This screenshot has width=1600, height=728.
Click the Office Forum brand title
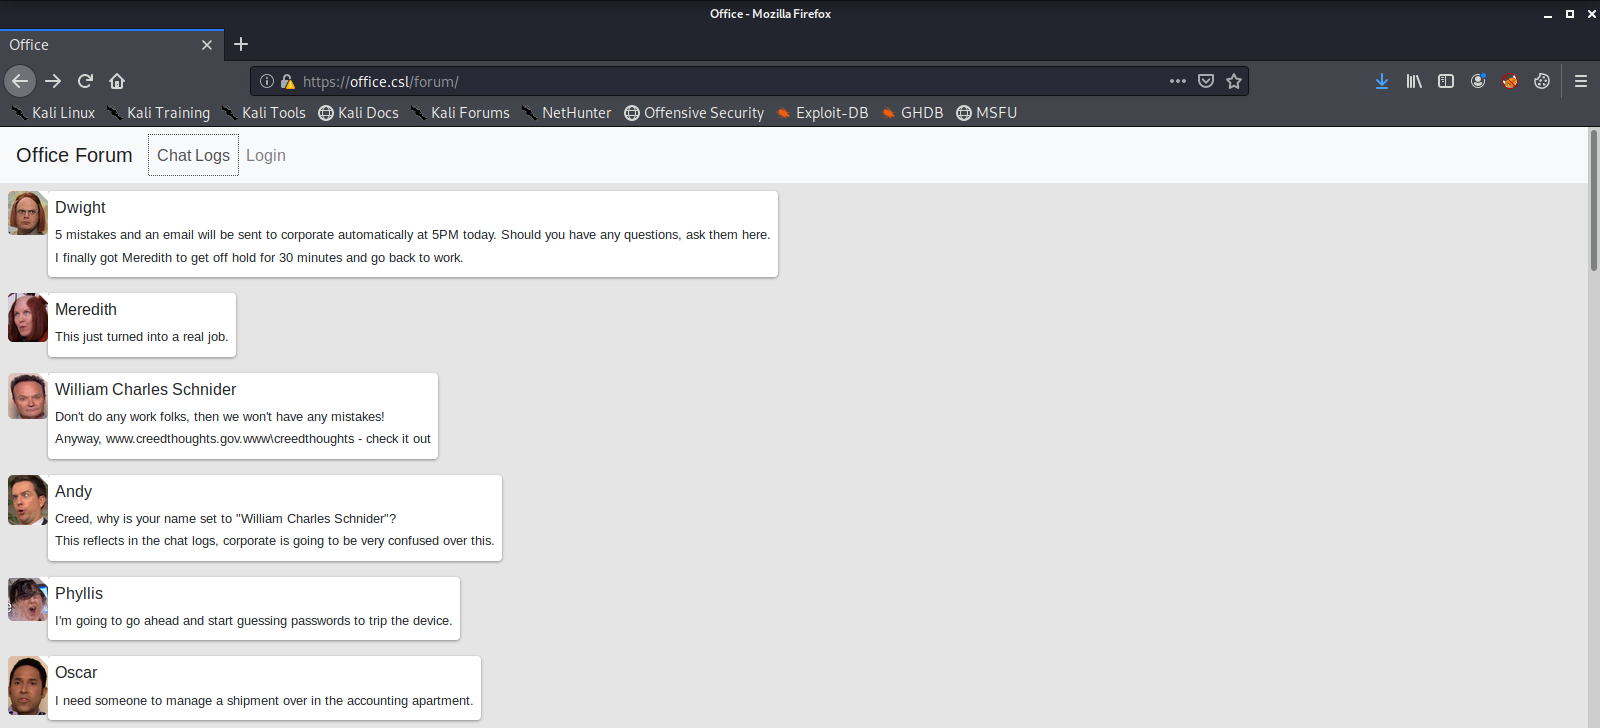point(74,155)
